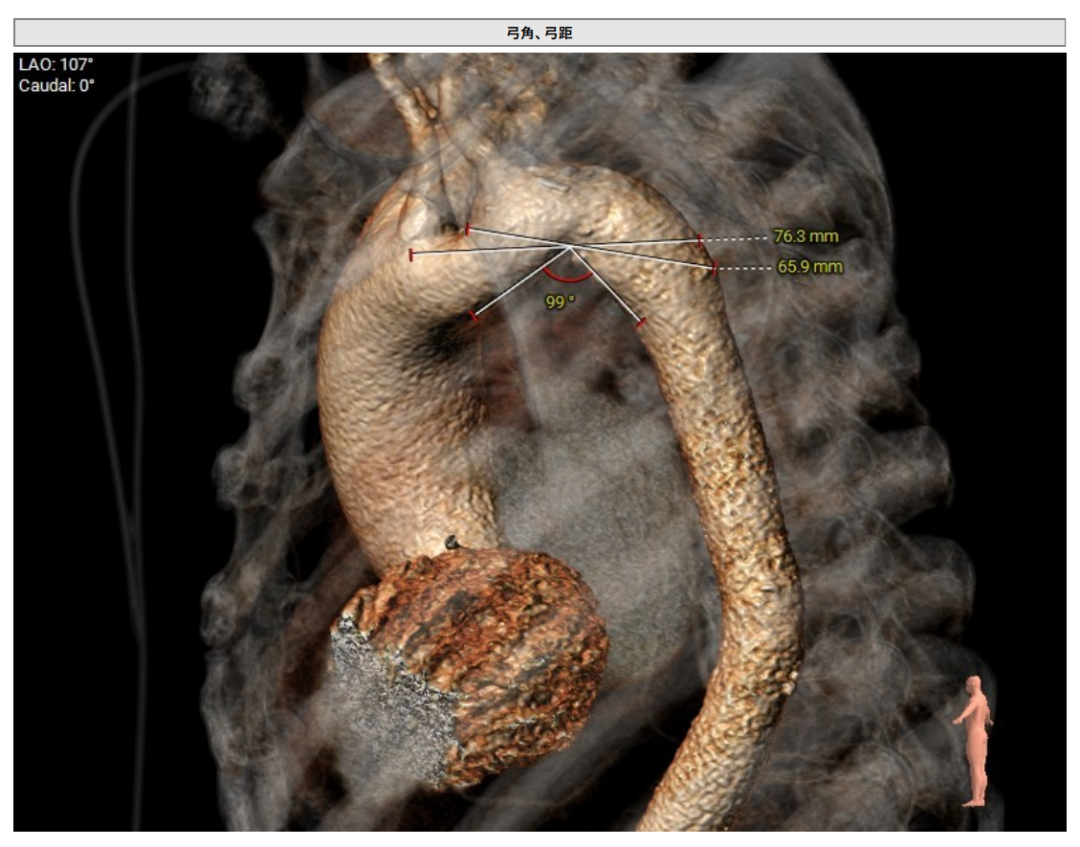The width and height of the screenshot is (1080, 847).
Task: Click the 弓角、弓距 title bar
Action: click(539, 33)
